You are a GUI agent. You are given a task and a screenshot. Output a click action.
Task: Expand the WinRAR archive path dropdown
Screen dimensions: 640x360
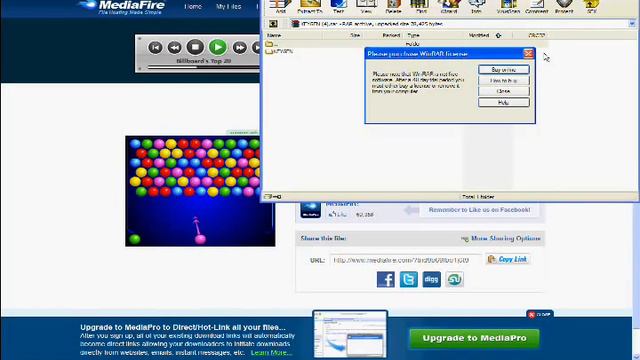point(632,24)
